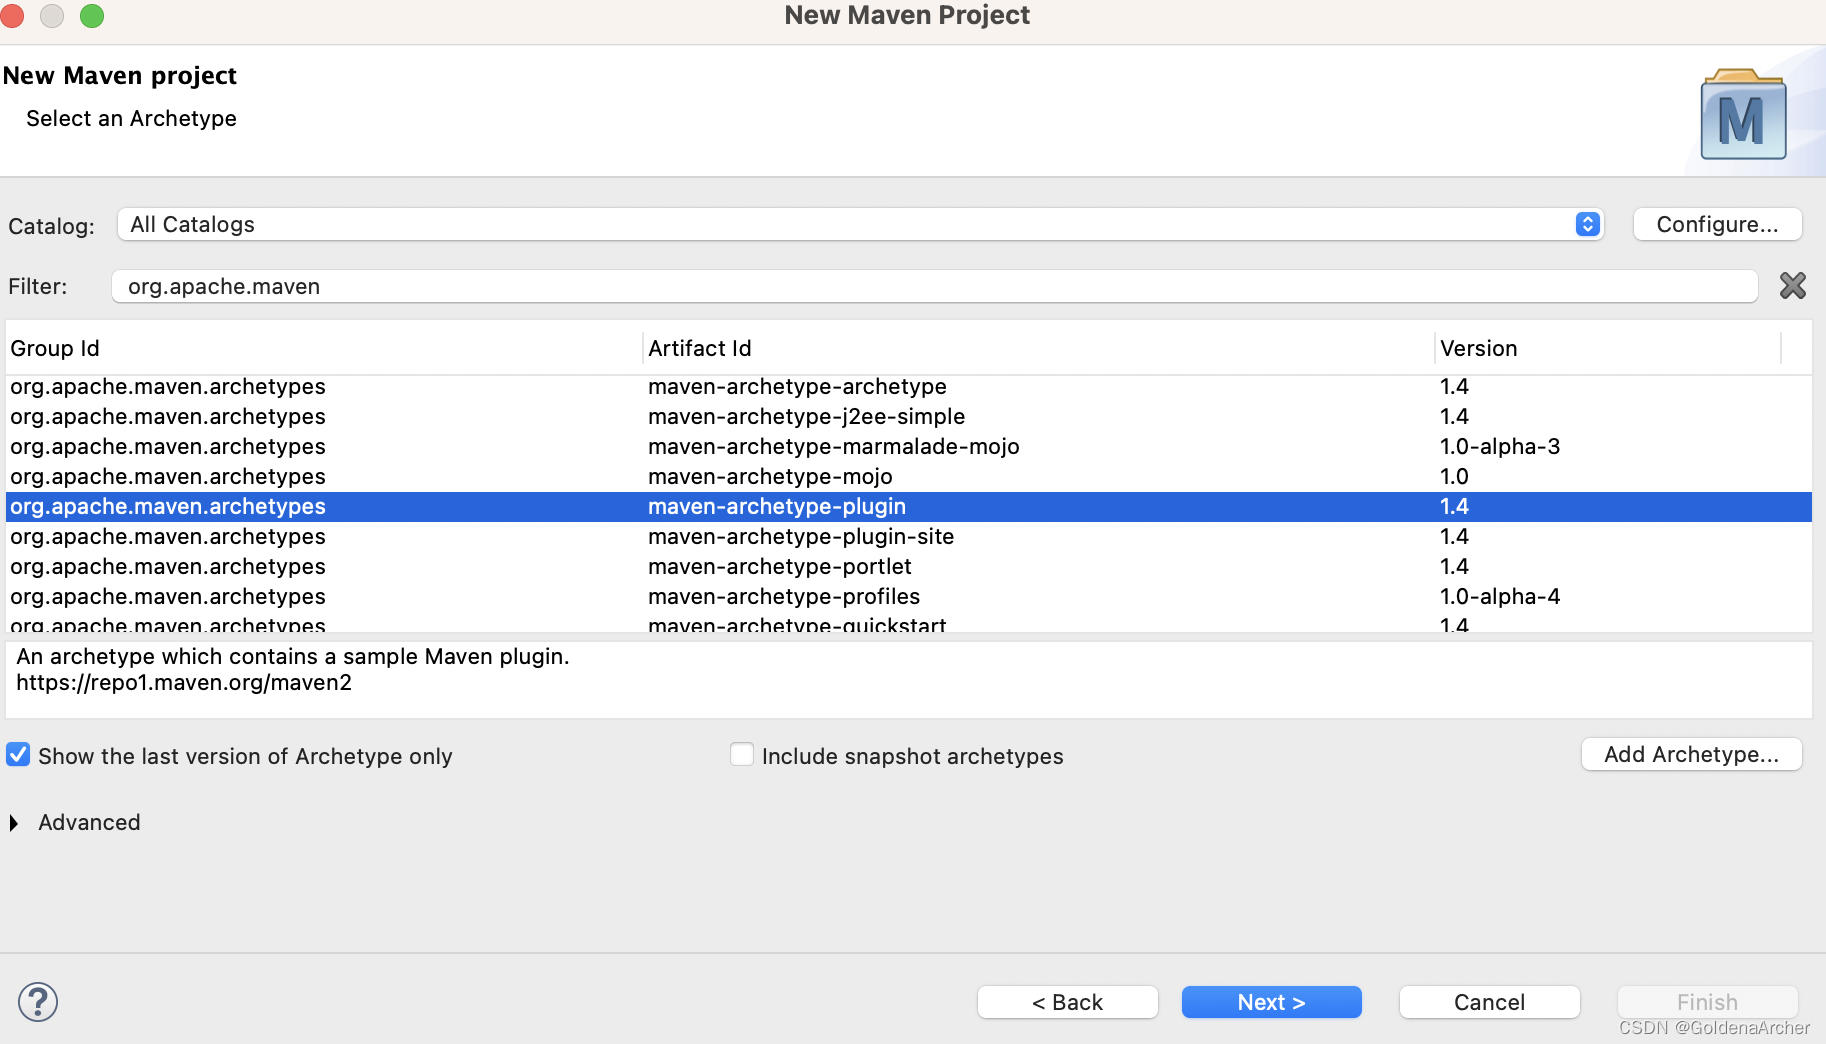1826x1044 pixels.
Task: Click the Maven M wizard icon
Action: click(1743, 115)
